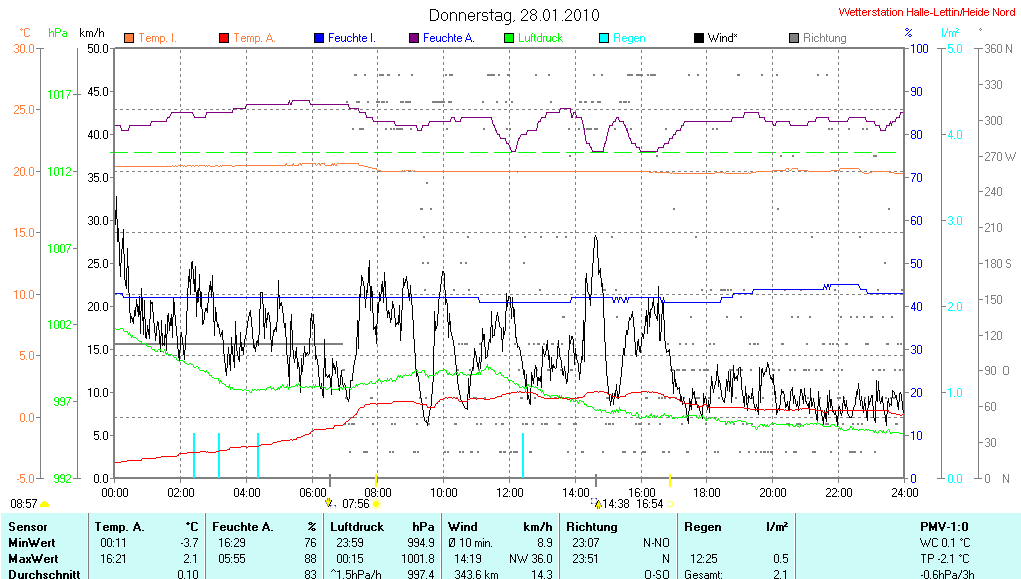Click the gray Richtung legend swatch
The width and height of the screenshot is (1021, 579).
[794, 38]
